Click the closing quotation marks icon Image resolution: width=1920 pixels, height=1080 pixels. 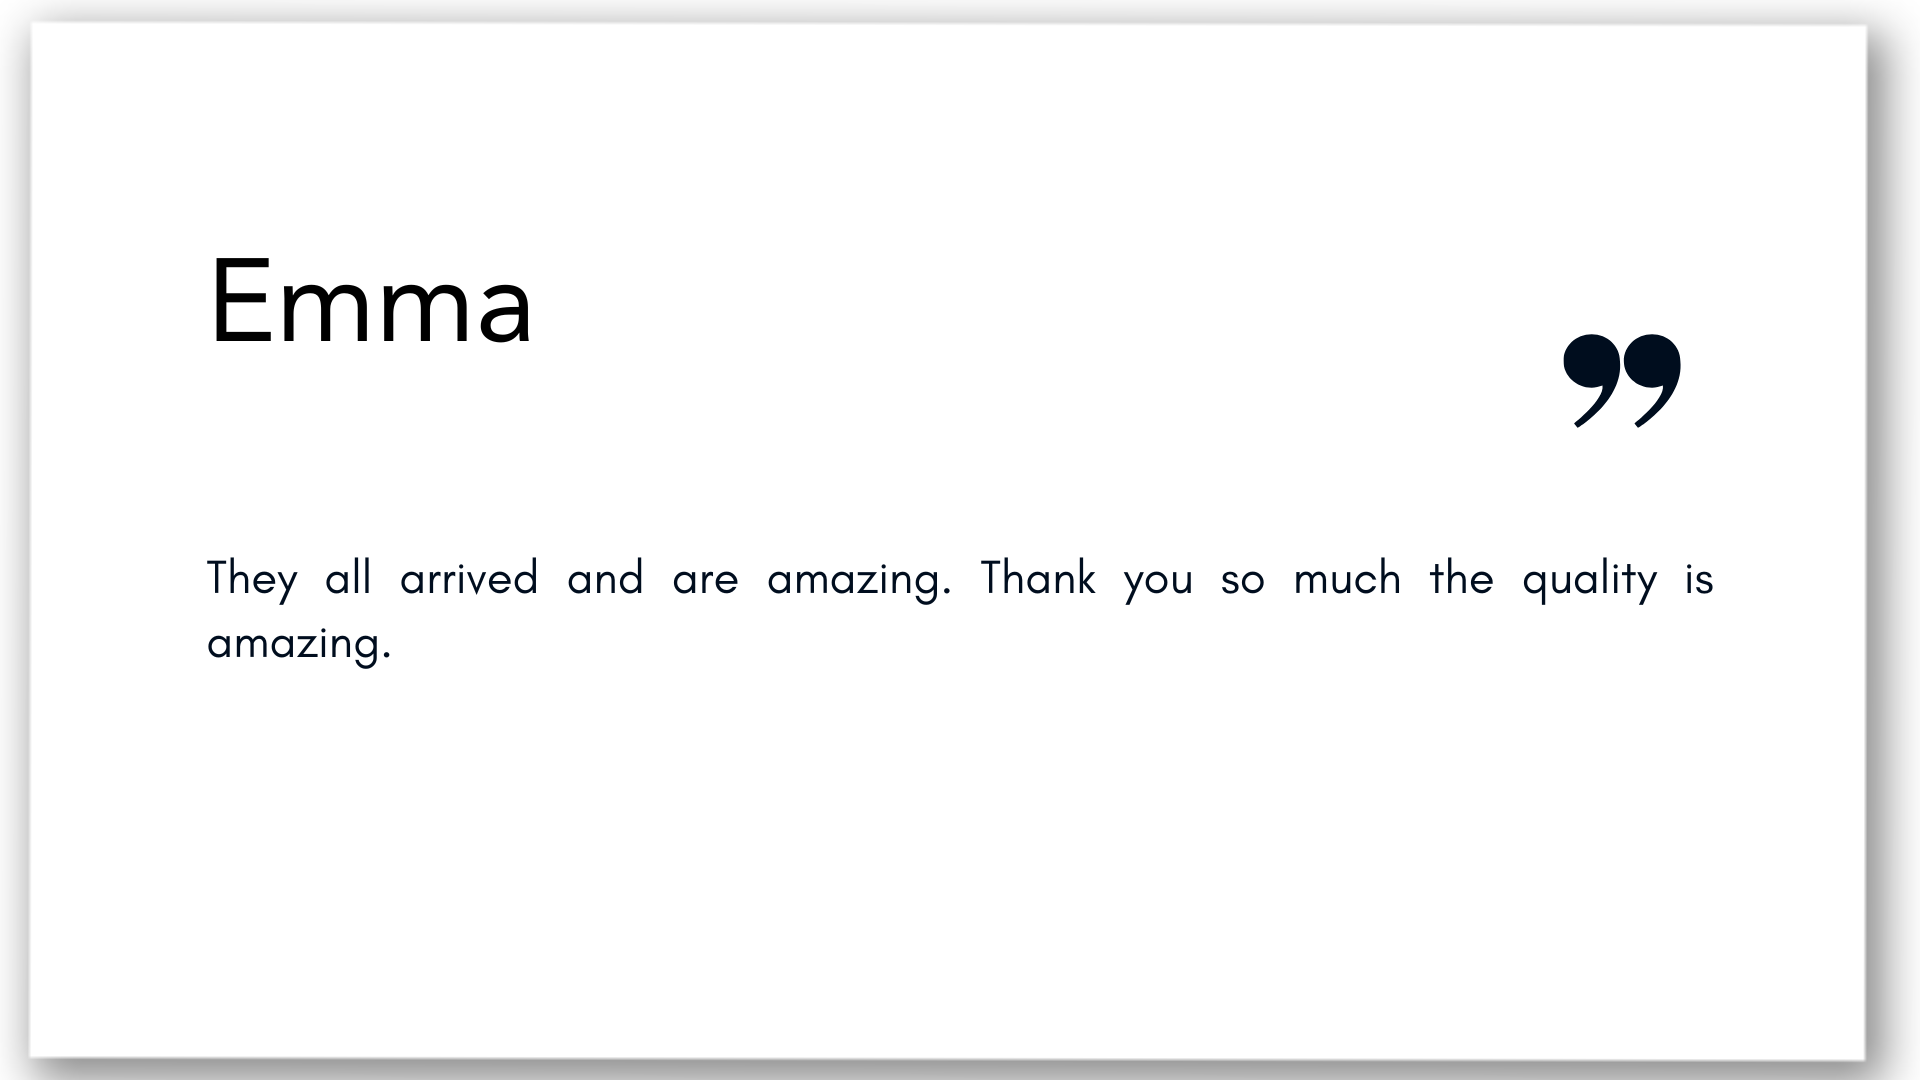coord(1622,381)
